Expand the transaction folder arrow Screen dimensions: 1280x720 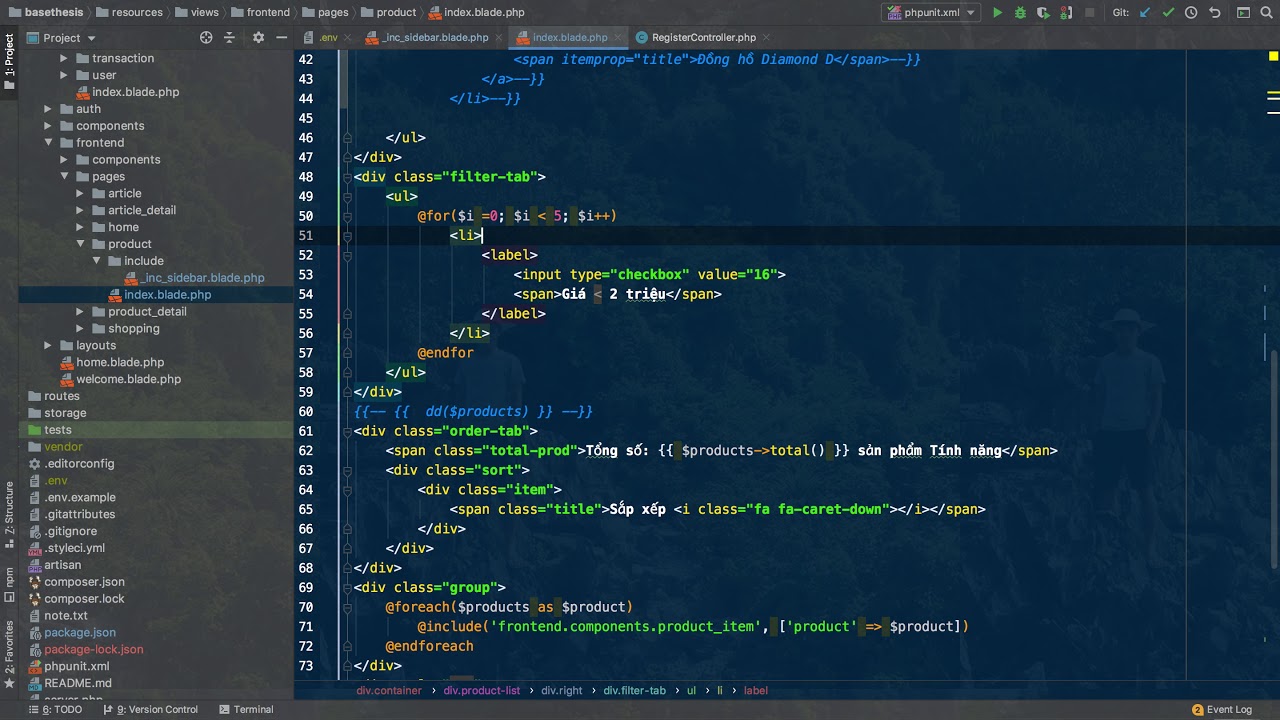64,58
